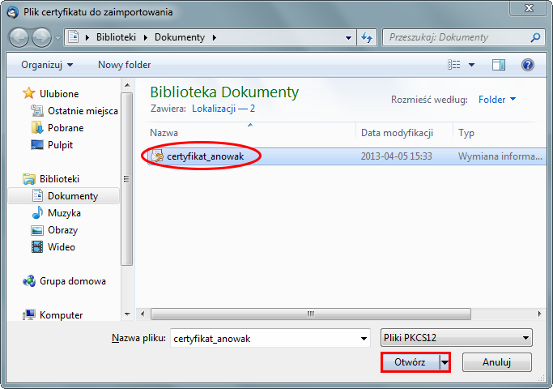Open the Muzyka library
This screenshot has height=389, width=553.
click(x=64, y=213)
